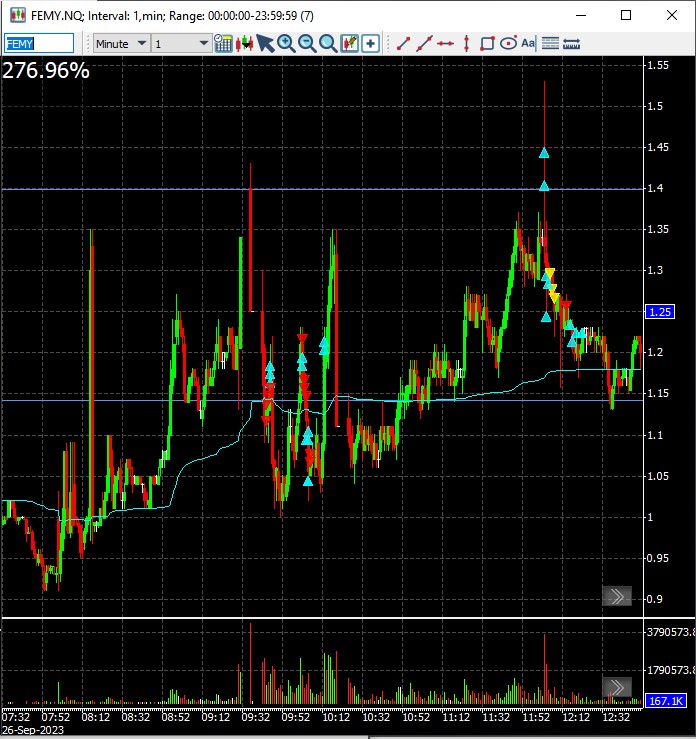696x739 pixels.
Task: Click the 167.1K volume label
Action: [x=666, y=701]
